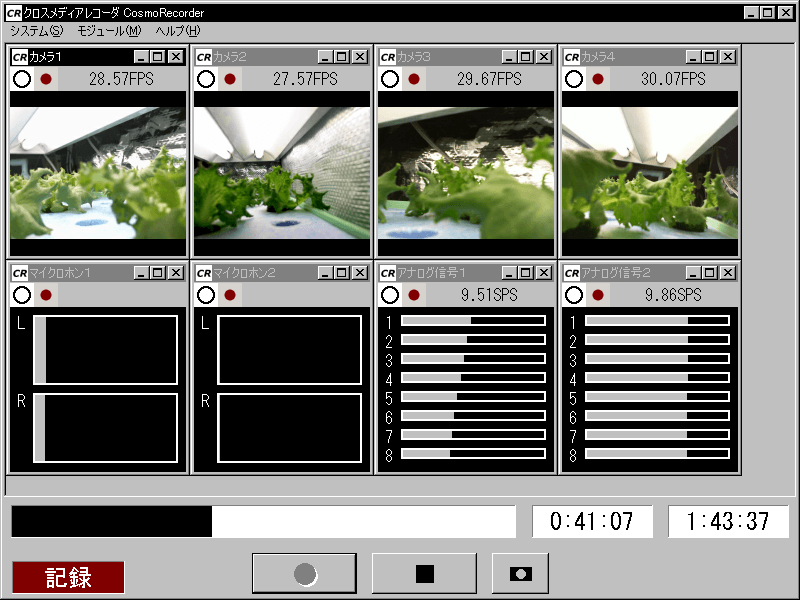The width and height of the screenshot is (800, 600).
Task: Maximize the アナログ信号1 sub-window
Action: coord(526,273)
